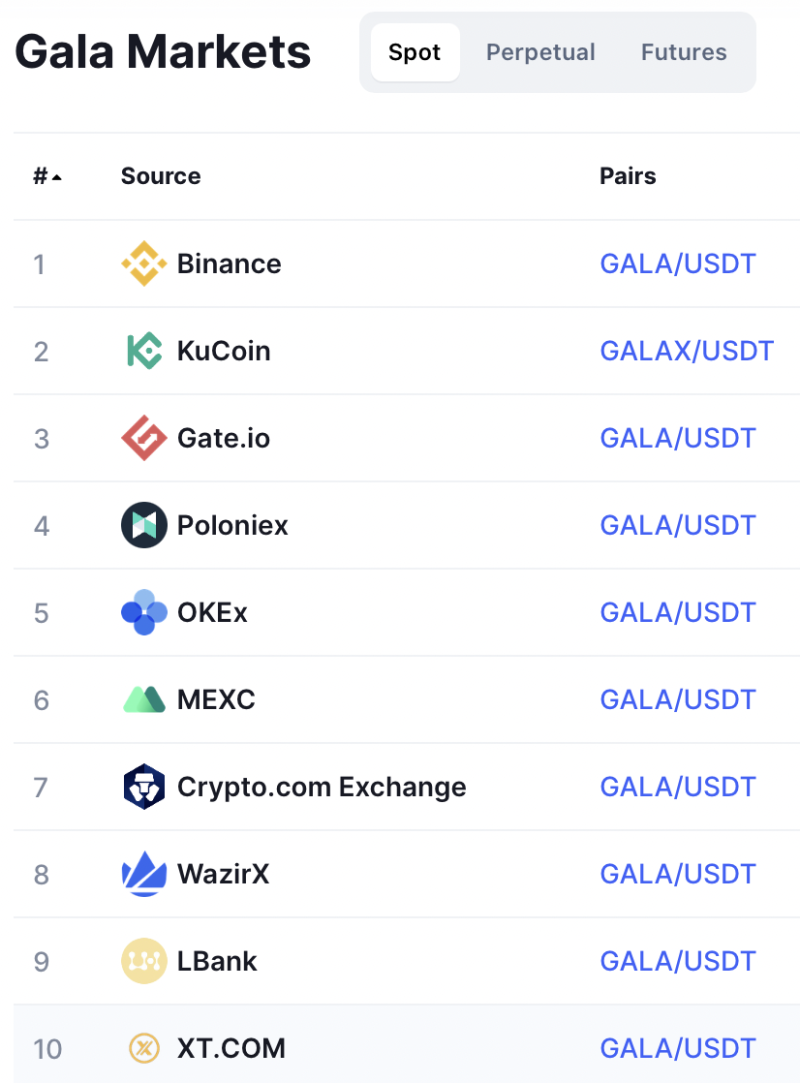Screen dimensions: 800x1083
Task: Click the LBank logo icon
Action: [144, 961]
